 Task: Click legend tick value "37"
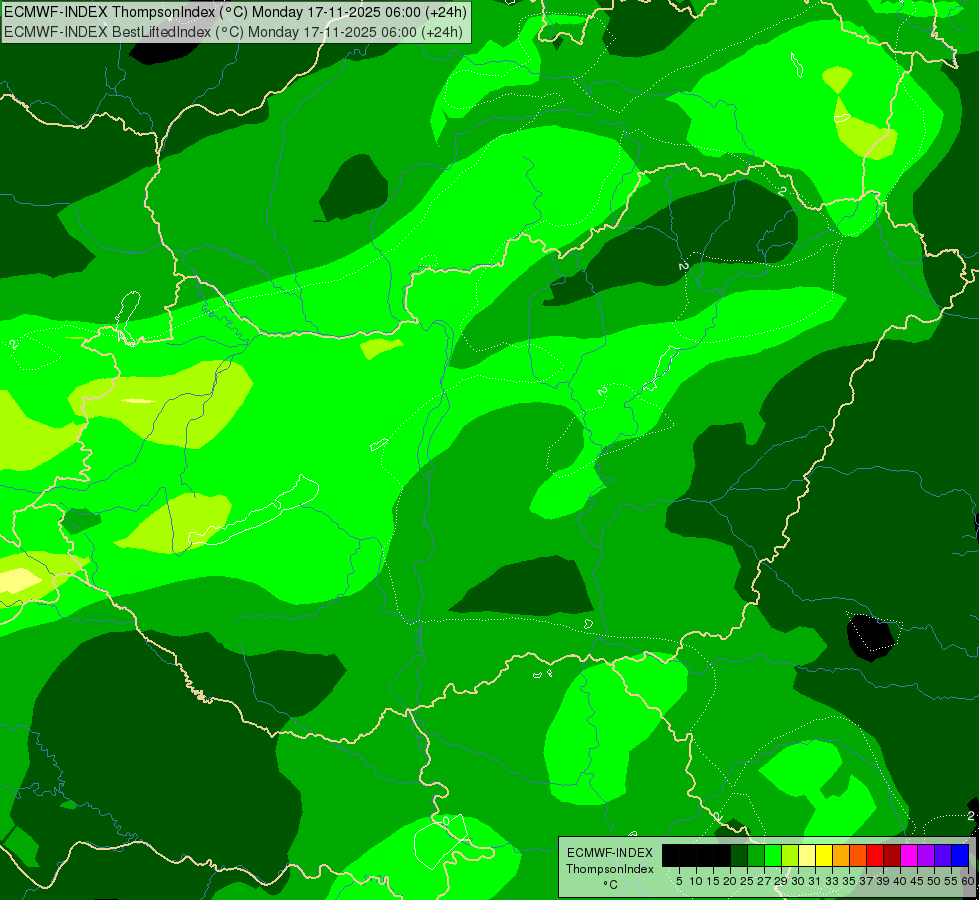pyautogui.click(x=867, y=881)
